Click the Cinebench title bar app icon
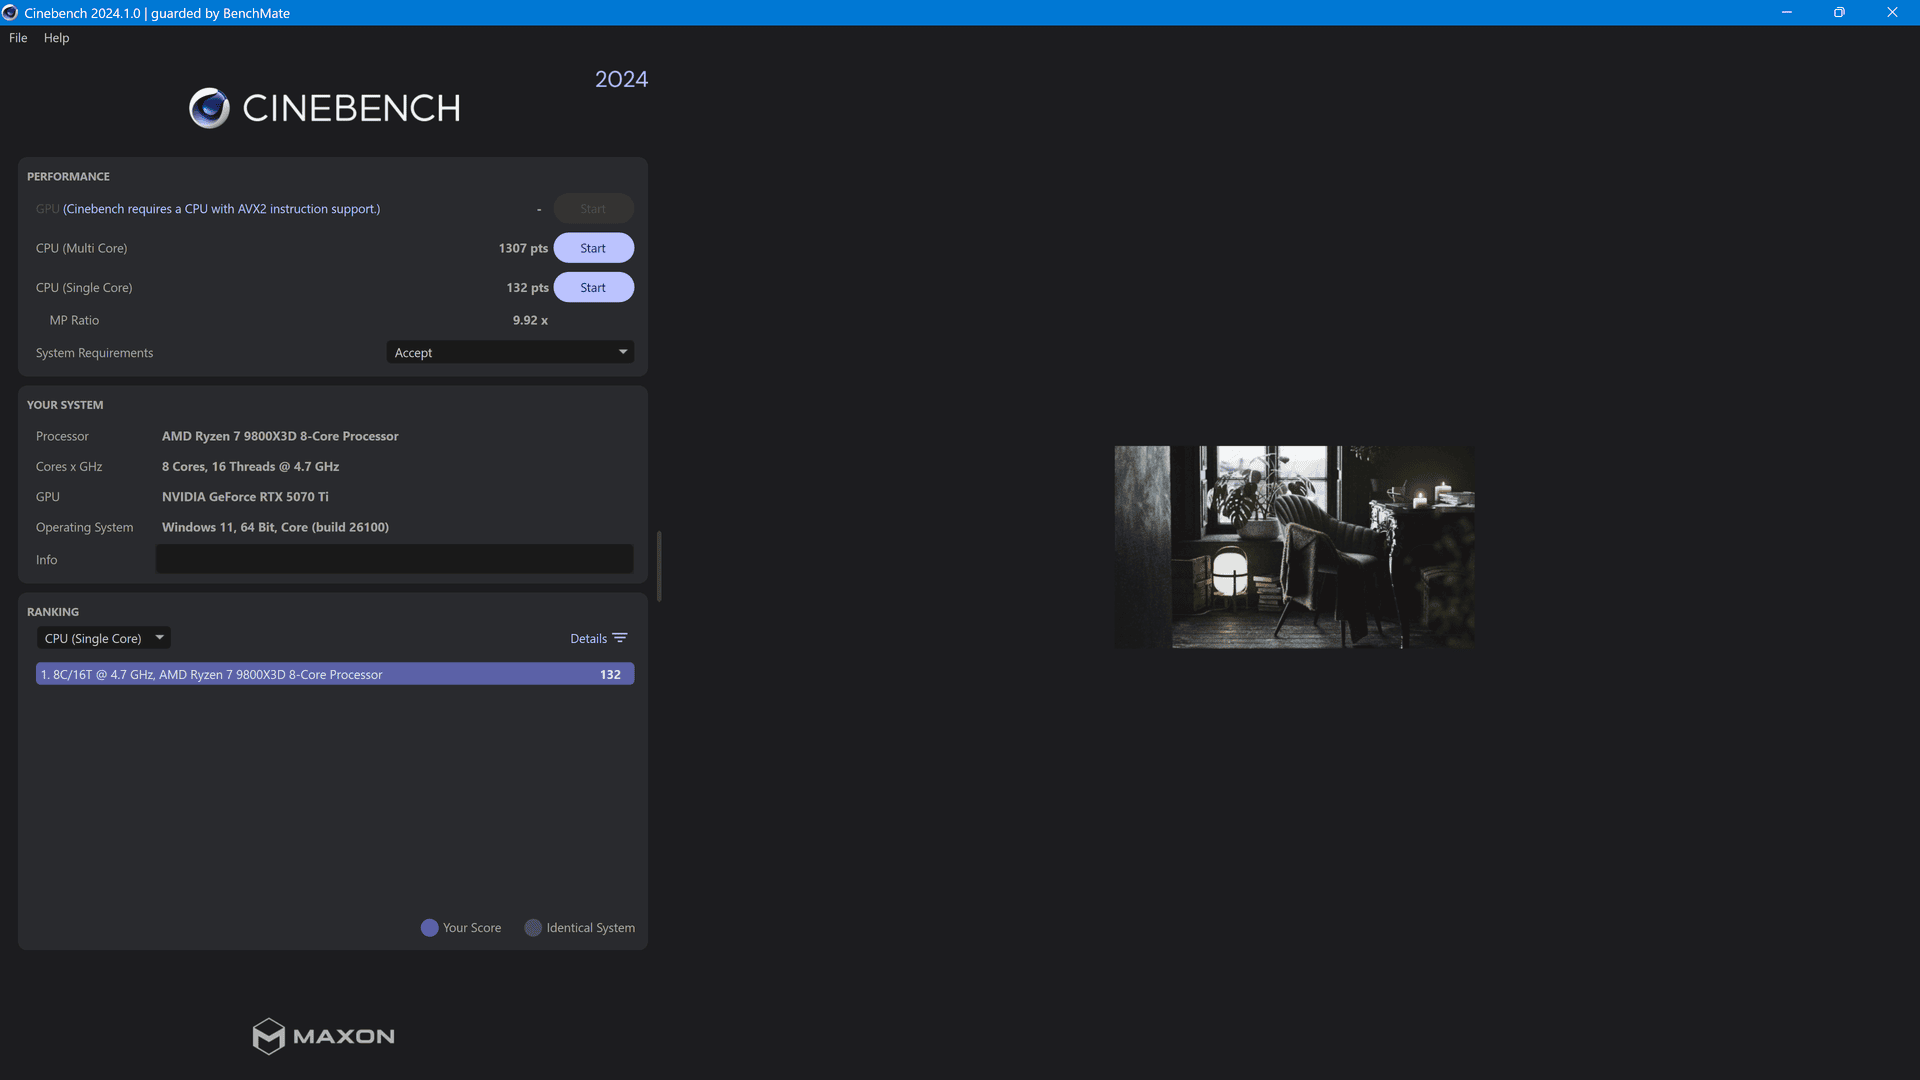Viewport: 1920px width, 1080px height. pyautogui.click(x=10, y=13)
